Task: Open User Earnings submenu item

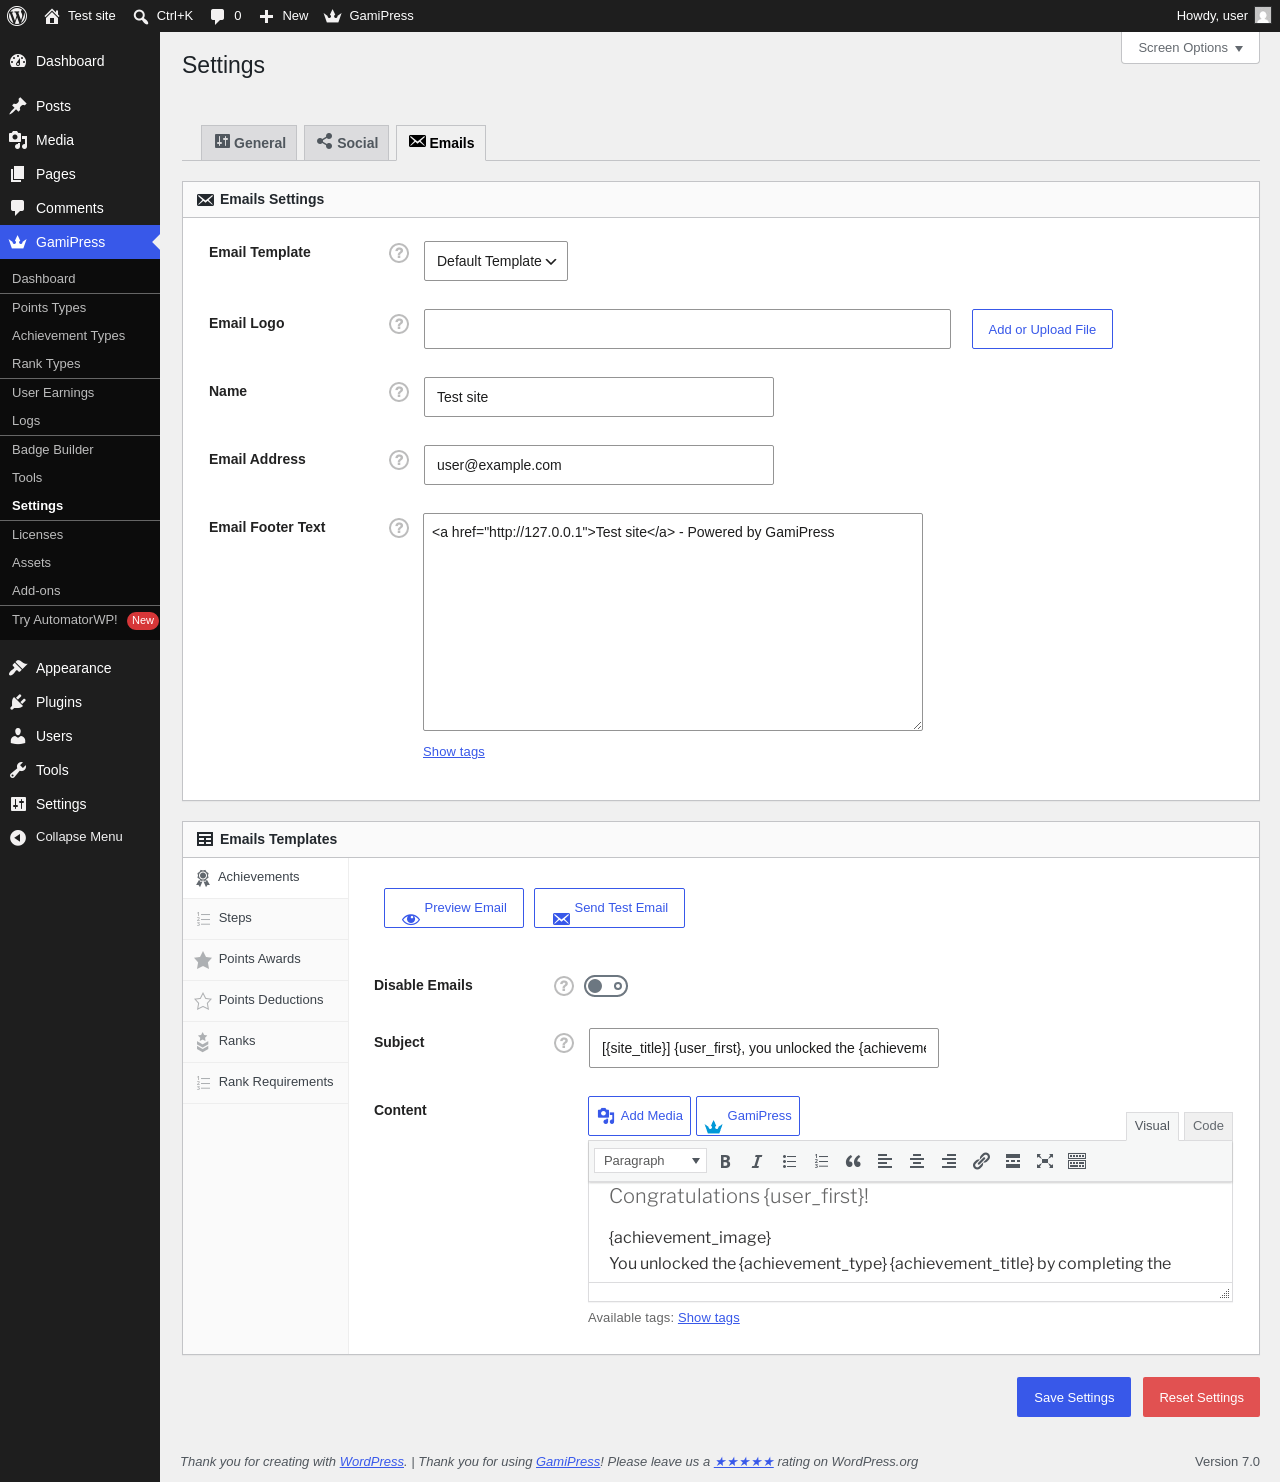Action: point(80,393)
